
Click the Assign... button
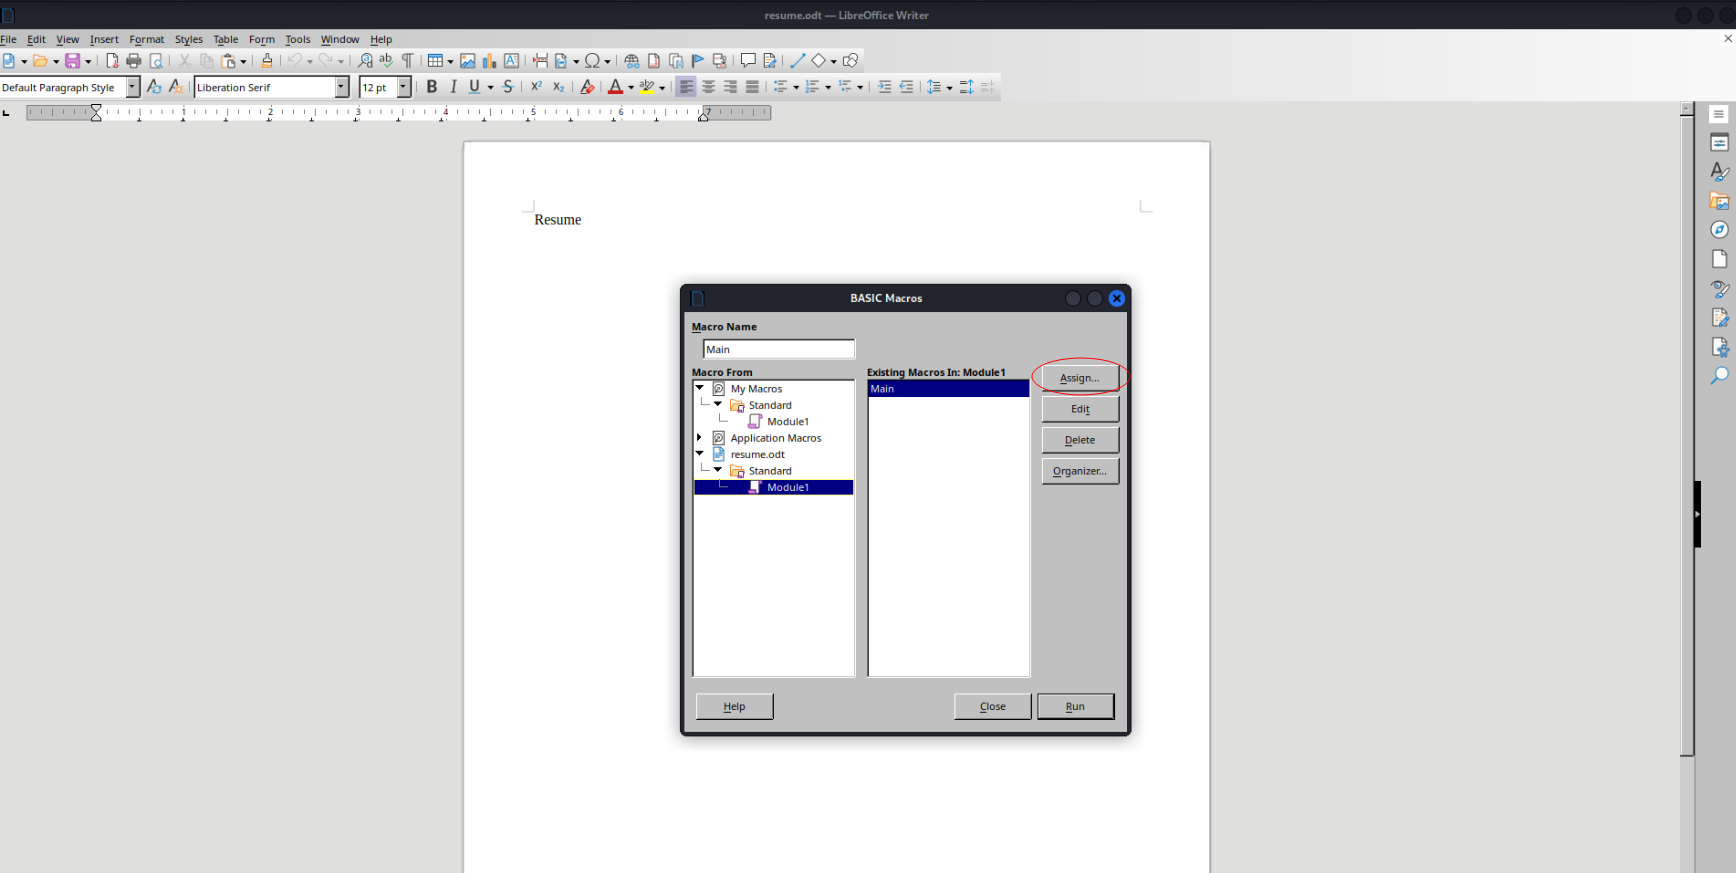coord(1080,378)
